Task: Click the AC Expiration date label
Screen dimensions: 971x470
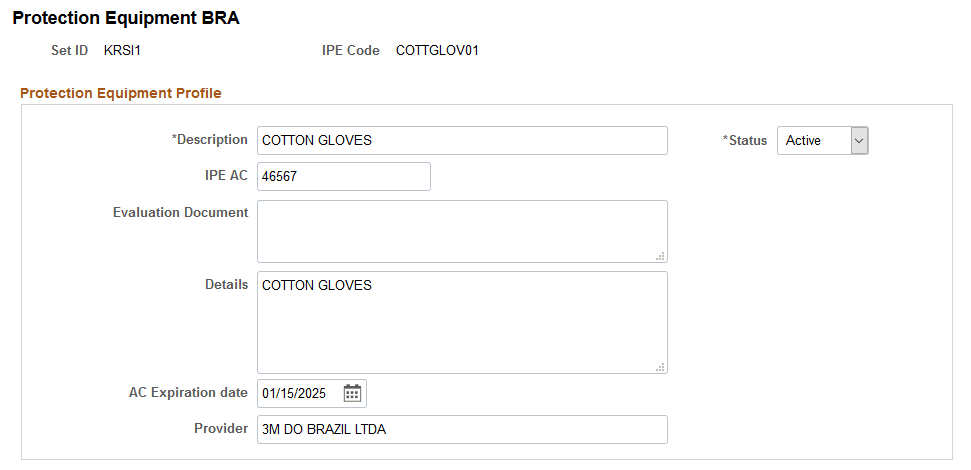Action: 188,393
